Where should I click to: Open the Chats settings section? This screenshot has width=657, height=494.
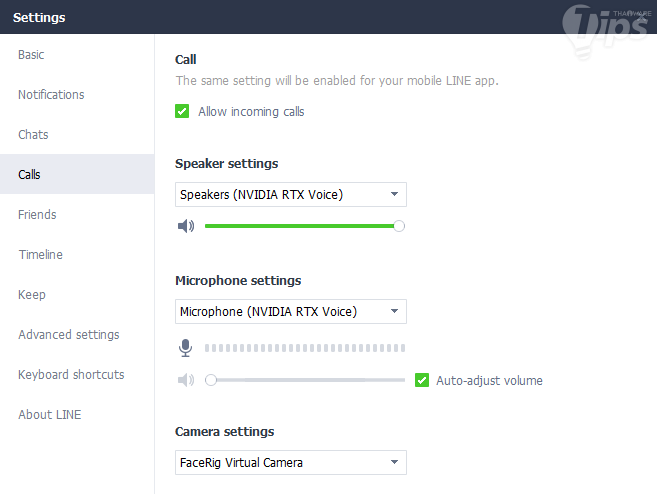pyautogui.click(x=77, y=134)
